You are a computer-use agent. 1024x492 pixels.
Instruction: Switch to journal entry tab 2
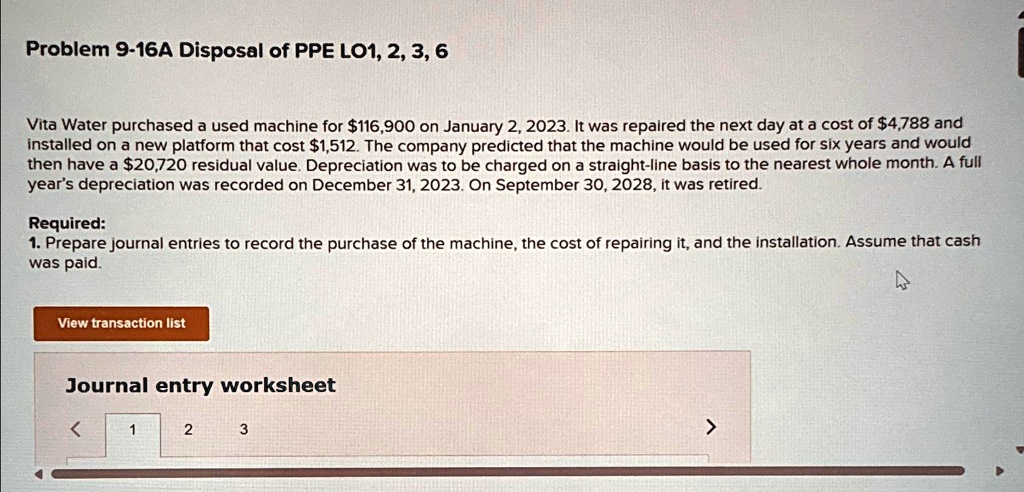188,430
